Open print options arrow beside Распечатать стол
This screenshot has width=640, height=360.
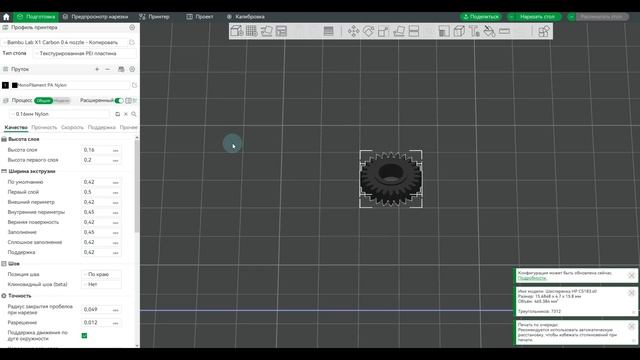point(571,17)
